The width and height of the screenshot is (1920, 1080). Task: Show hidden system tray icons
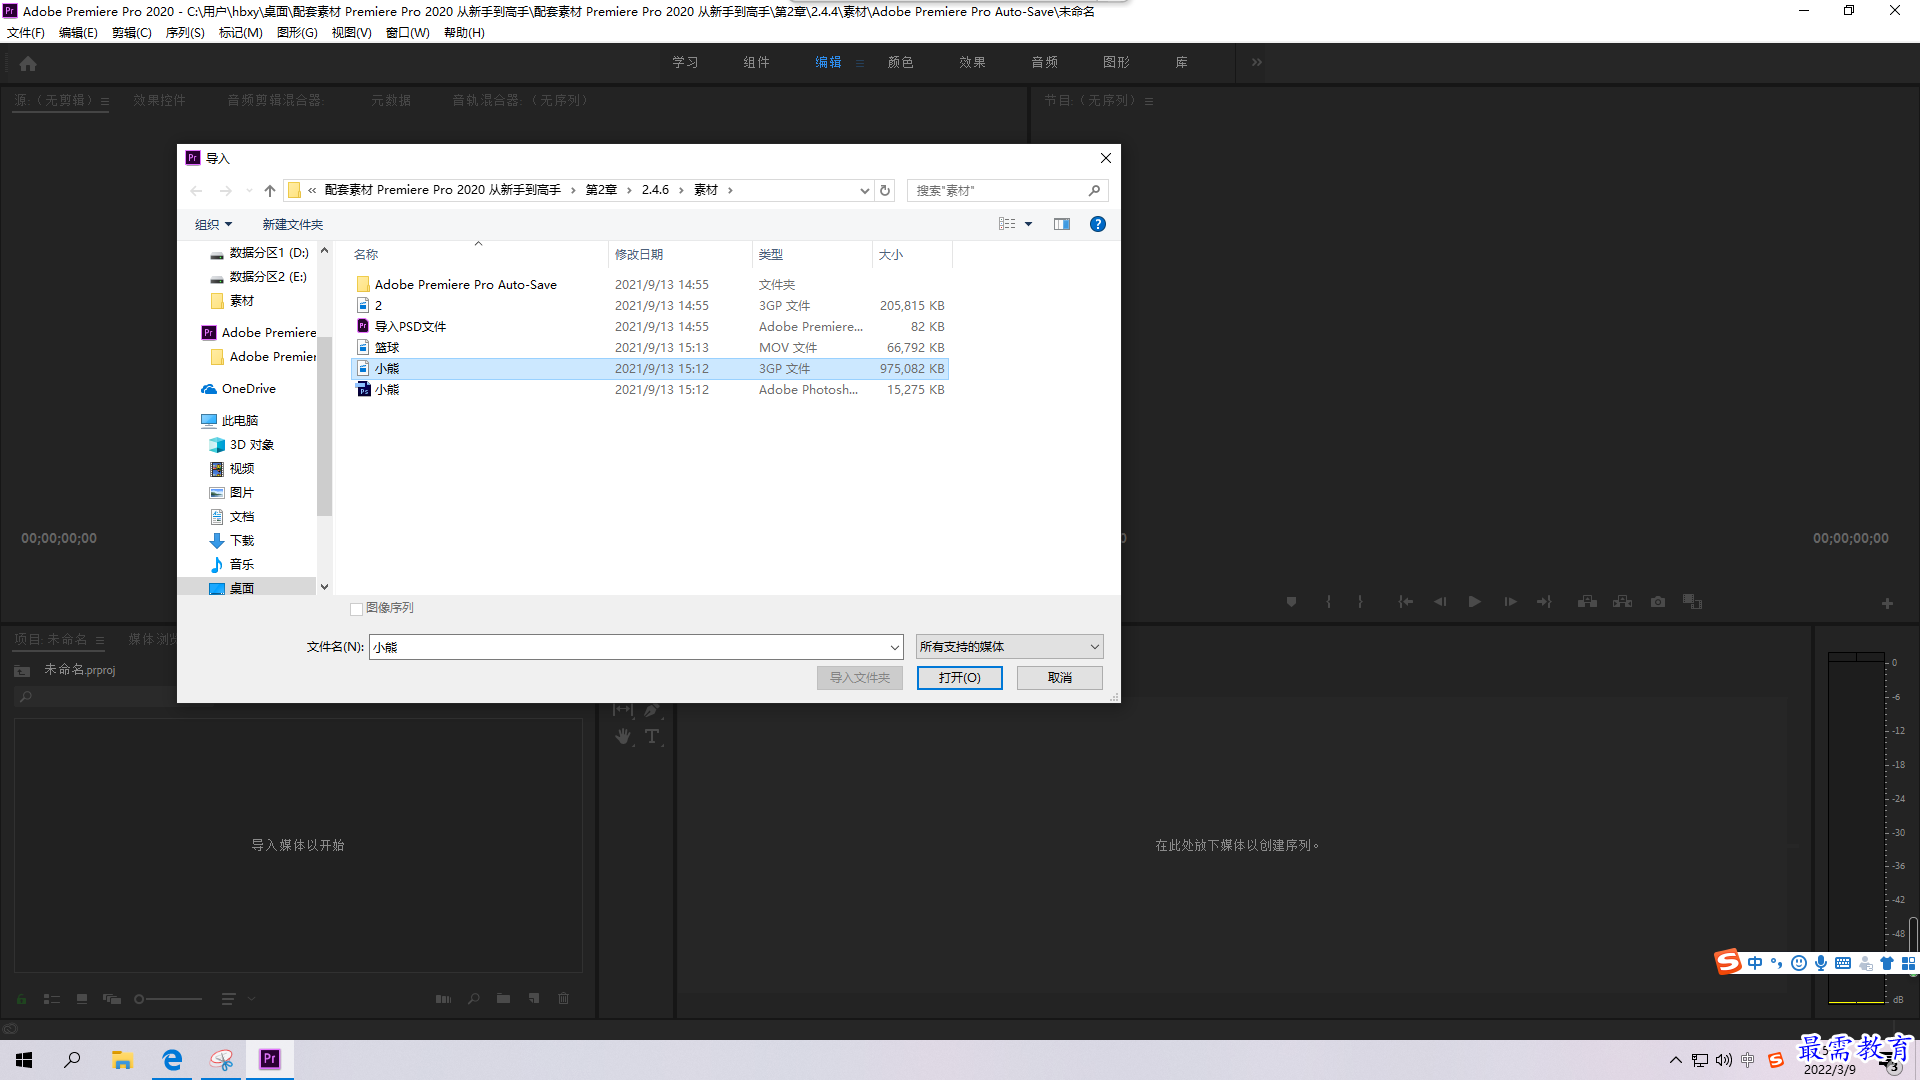(1676, 1060)
